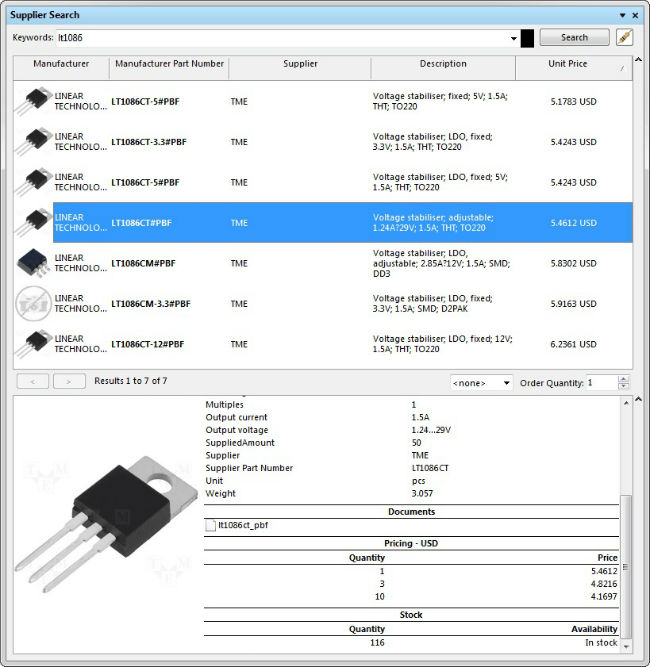Viewport: 650px width, 667px height.
Task: Click the next results page button
Action: (x=69, y=382)
